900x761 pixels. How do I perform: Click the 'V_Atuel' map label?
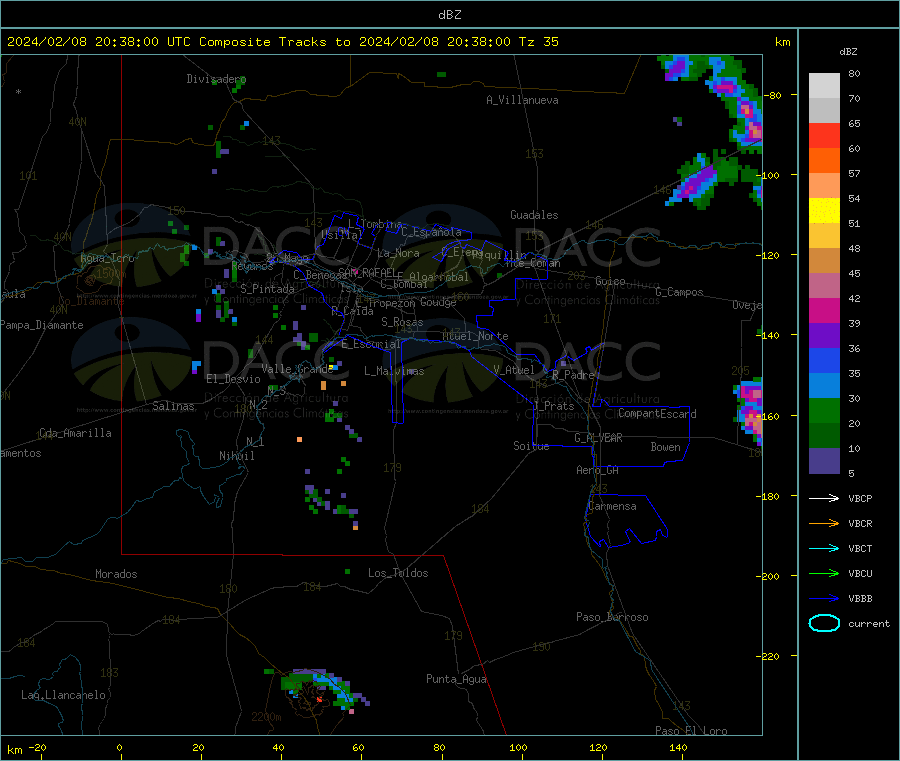point(514,370)
